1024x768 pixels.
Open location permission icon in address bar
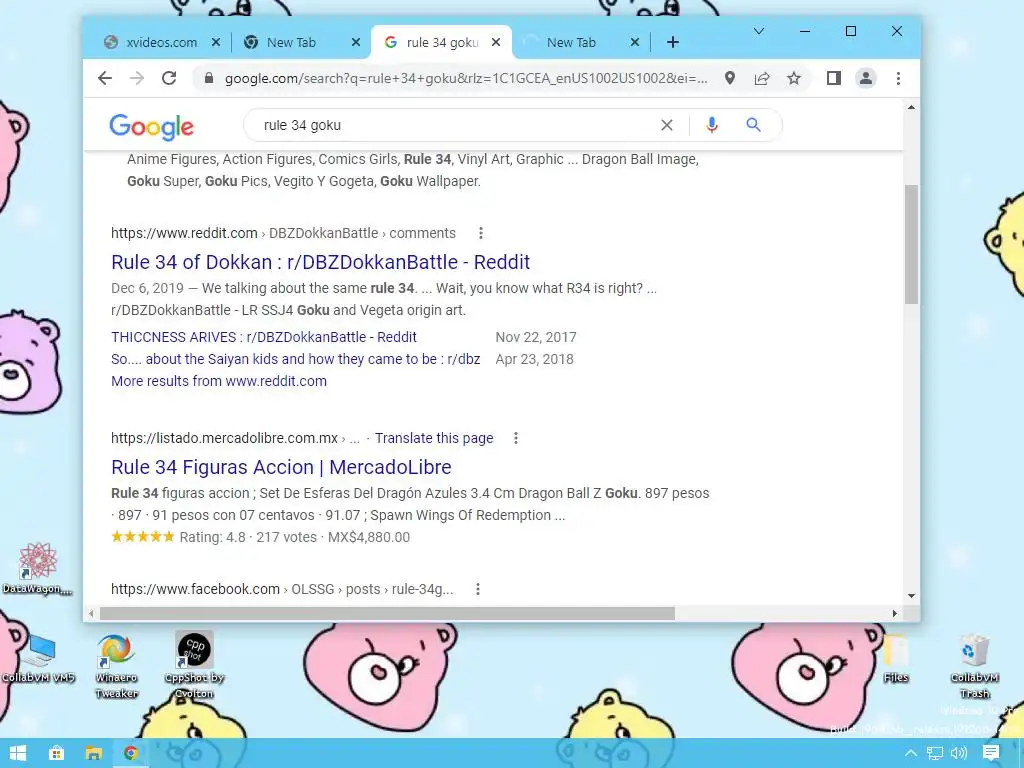730,78
